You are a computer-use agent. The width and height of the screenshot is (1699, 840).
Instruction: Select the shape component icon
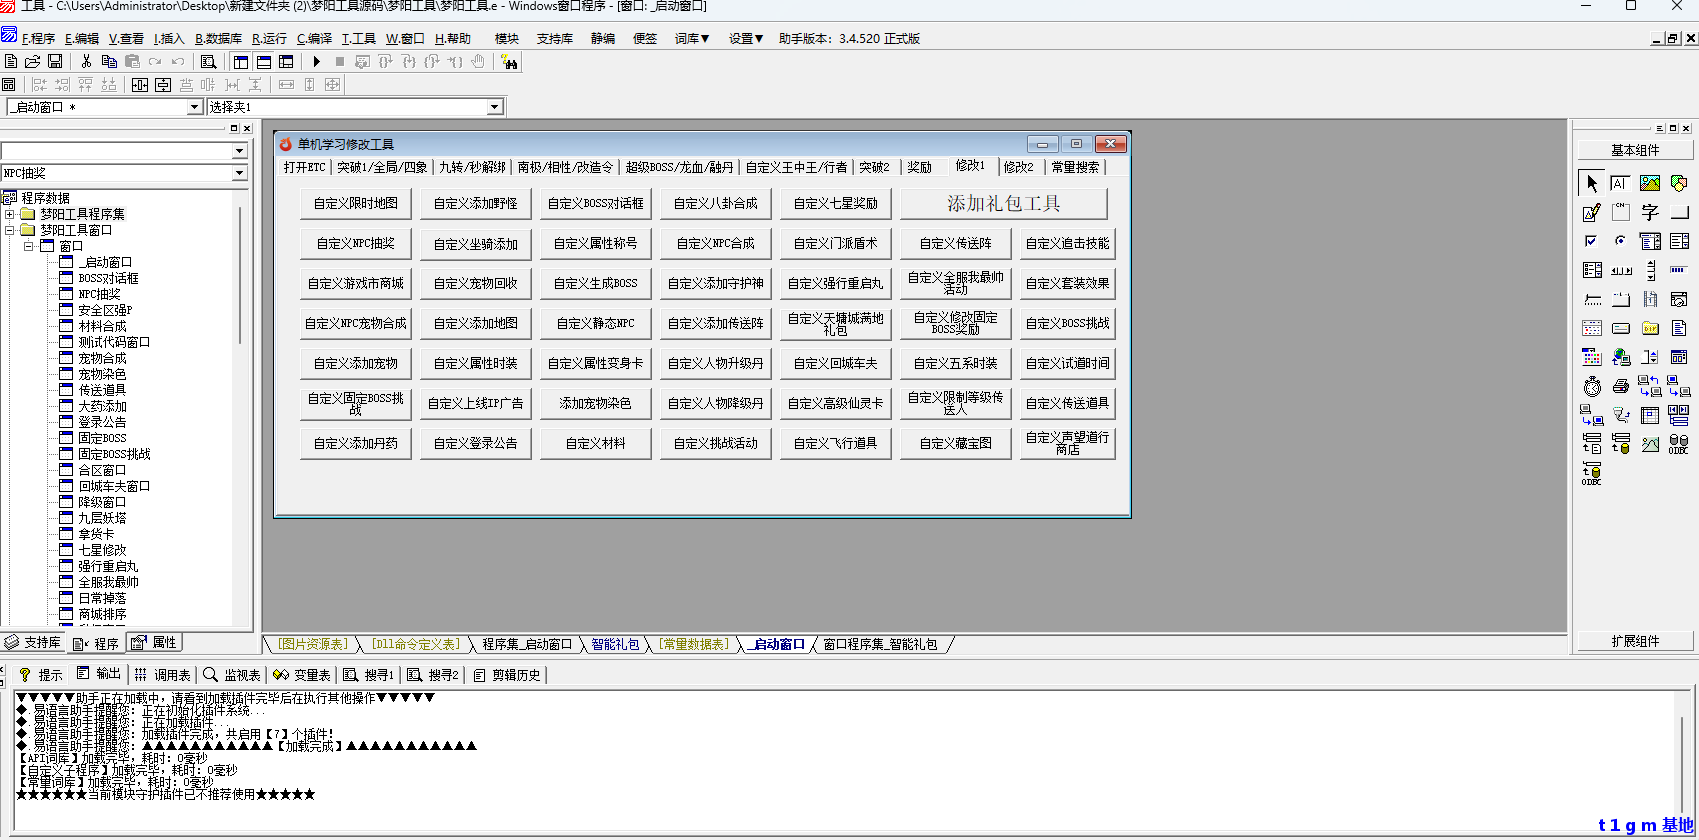(x=1679, y=183)
